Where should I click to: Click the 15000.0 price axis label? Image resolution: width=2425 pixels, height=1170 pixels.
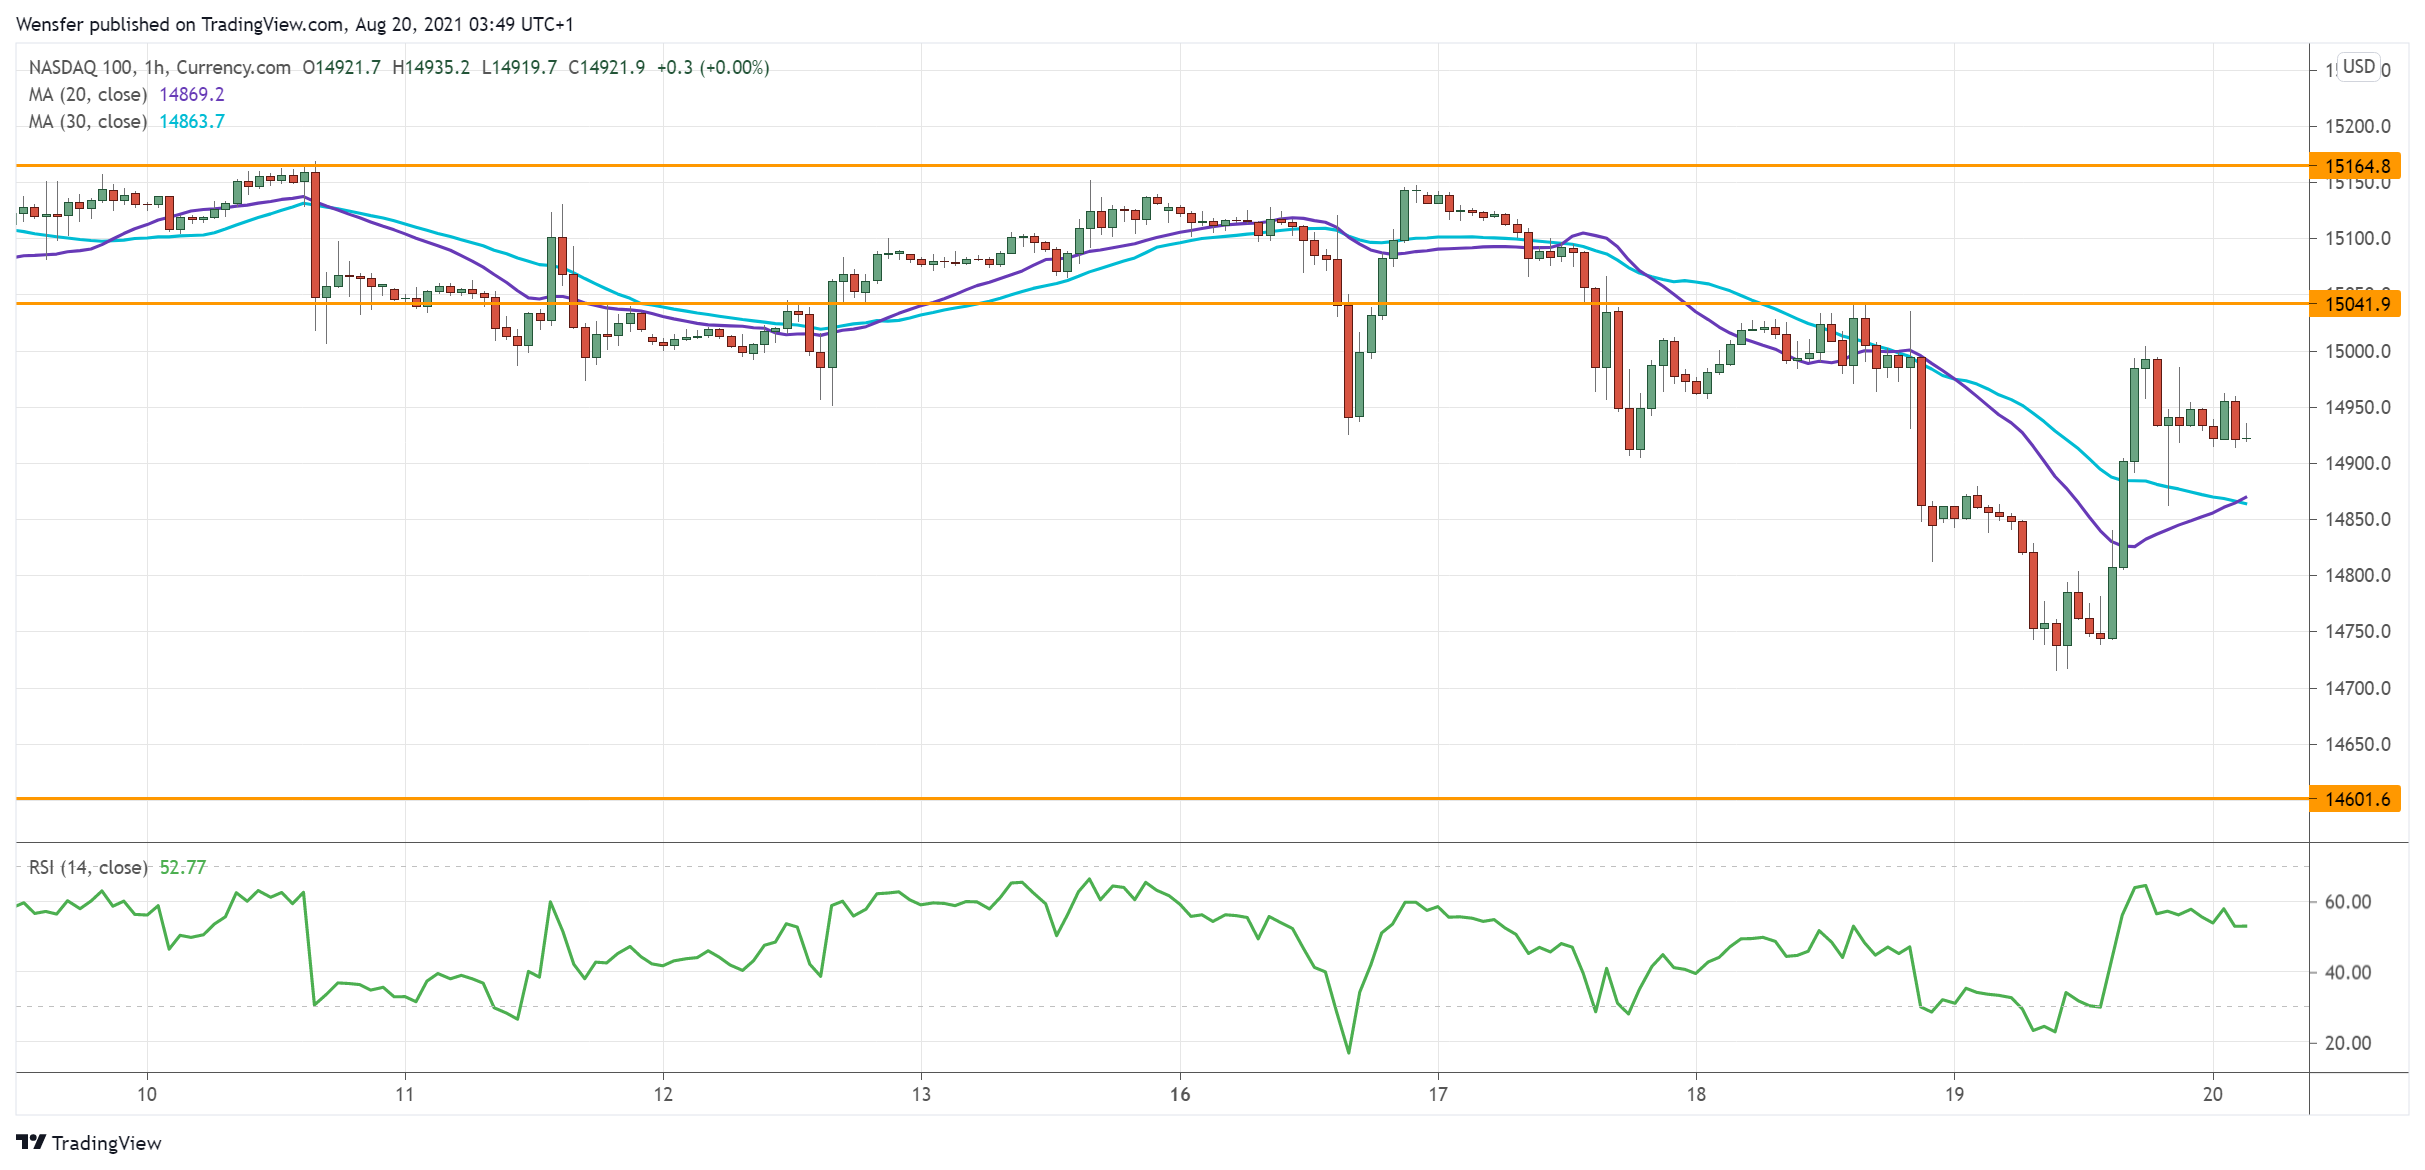click(x=2358, y=351)
